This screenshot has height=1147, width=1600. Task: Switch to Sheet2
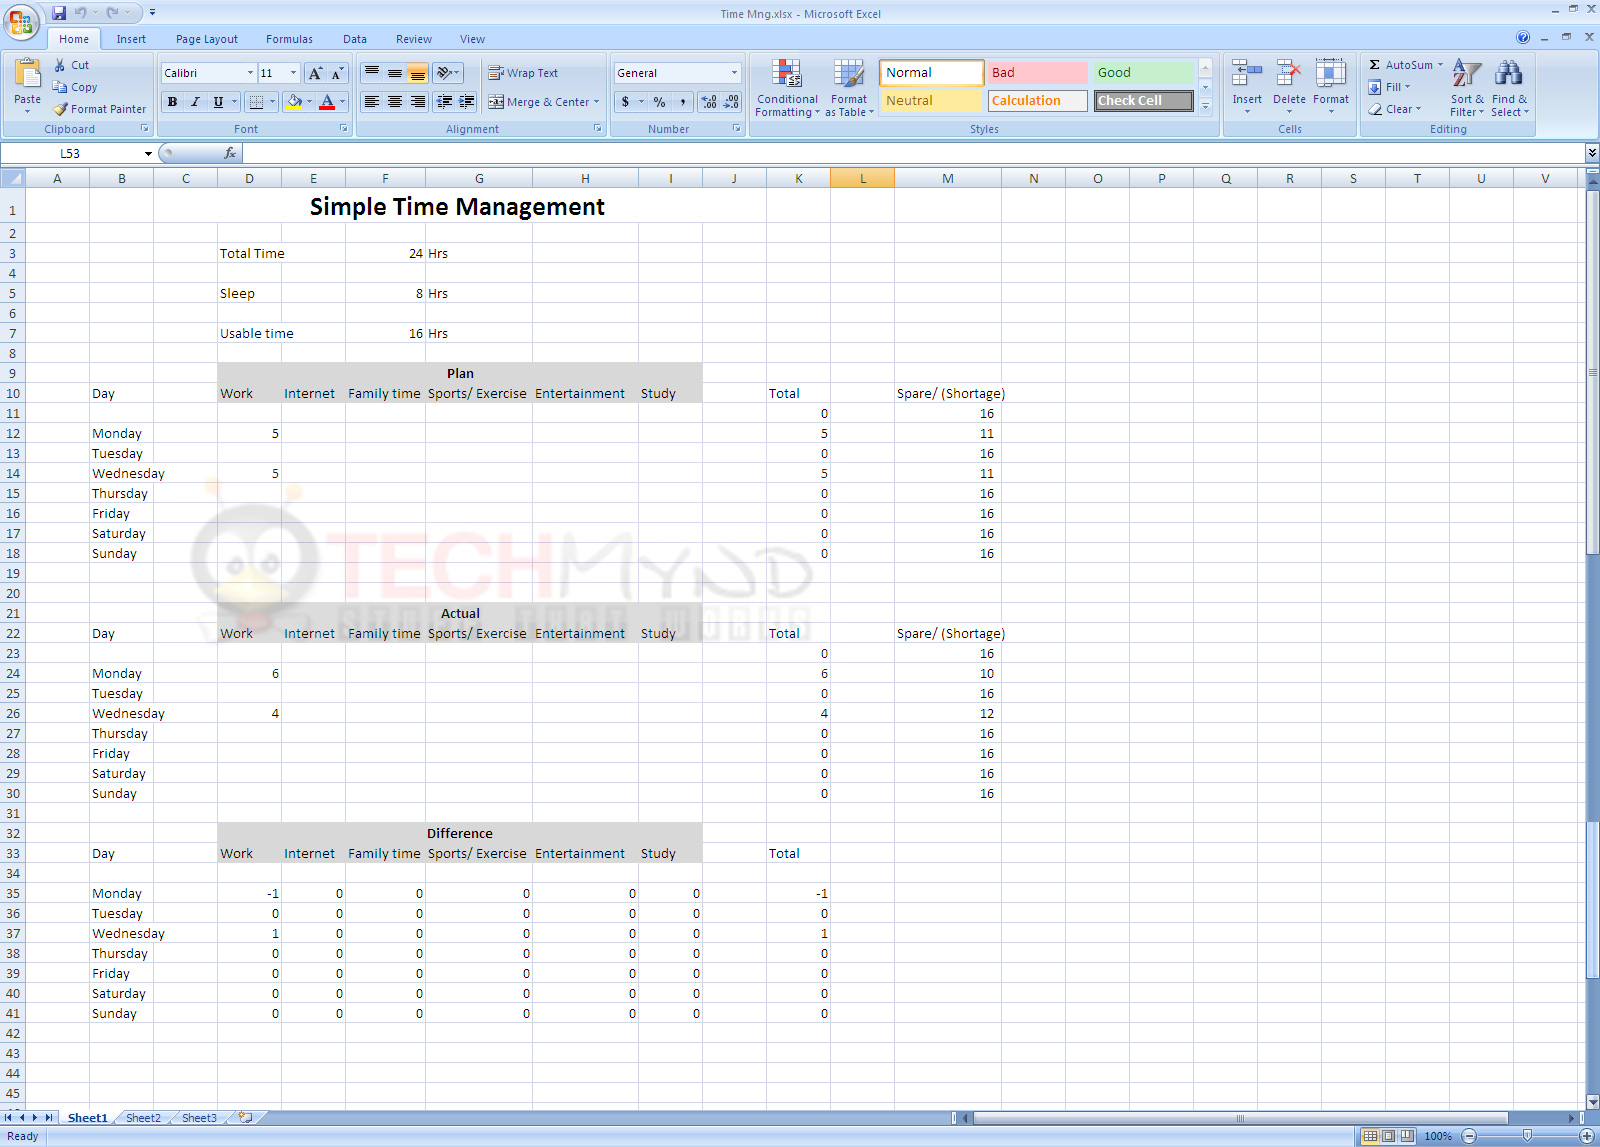pos(142,1117)
